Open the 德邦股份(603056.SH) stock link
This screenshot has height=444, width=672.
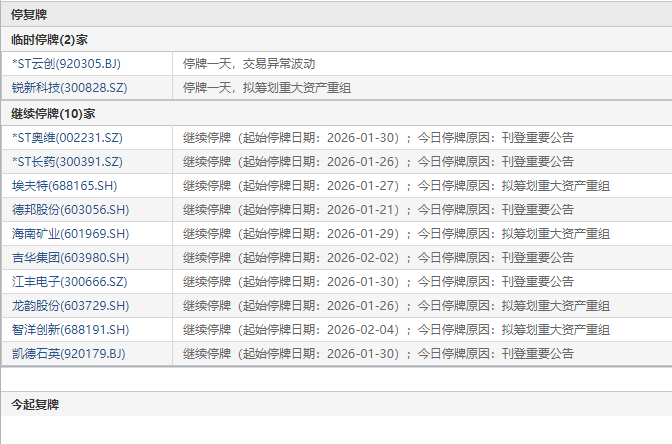coord(71,210)
